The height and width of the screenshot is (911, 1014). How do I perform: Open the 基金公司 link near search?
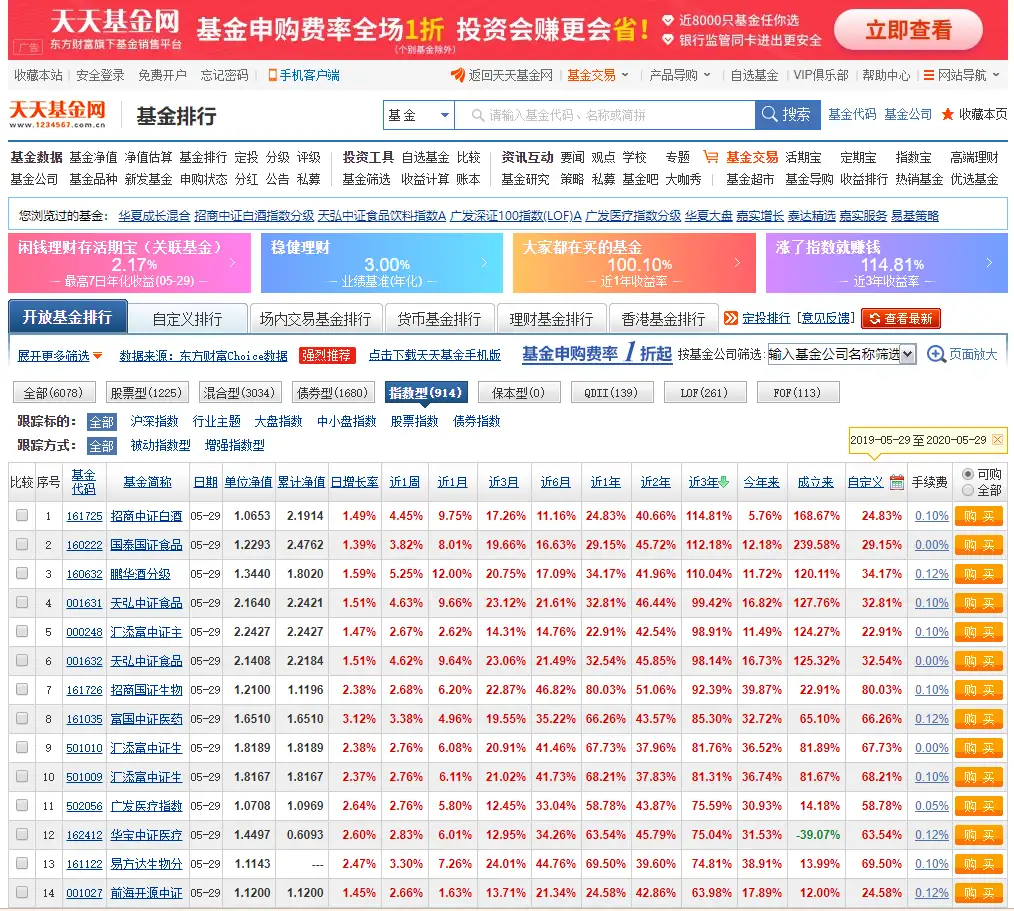click(x=908, y=114)
